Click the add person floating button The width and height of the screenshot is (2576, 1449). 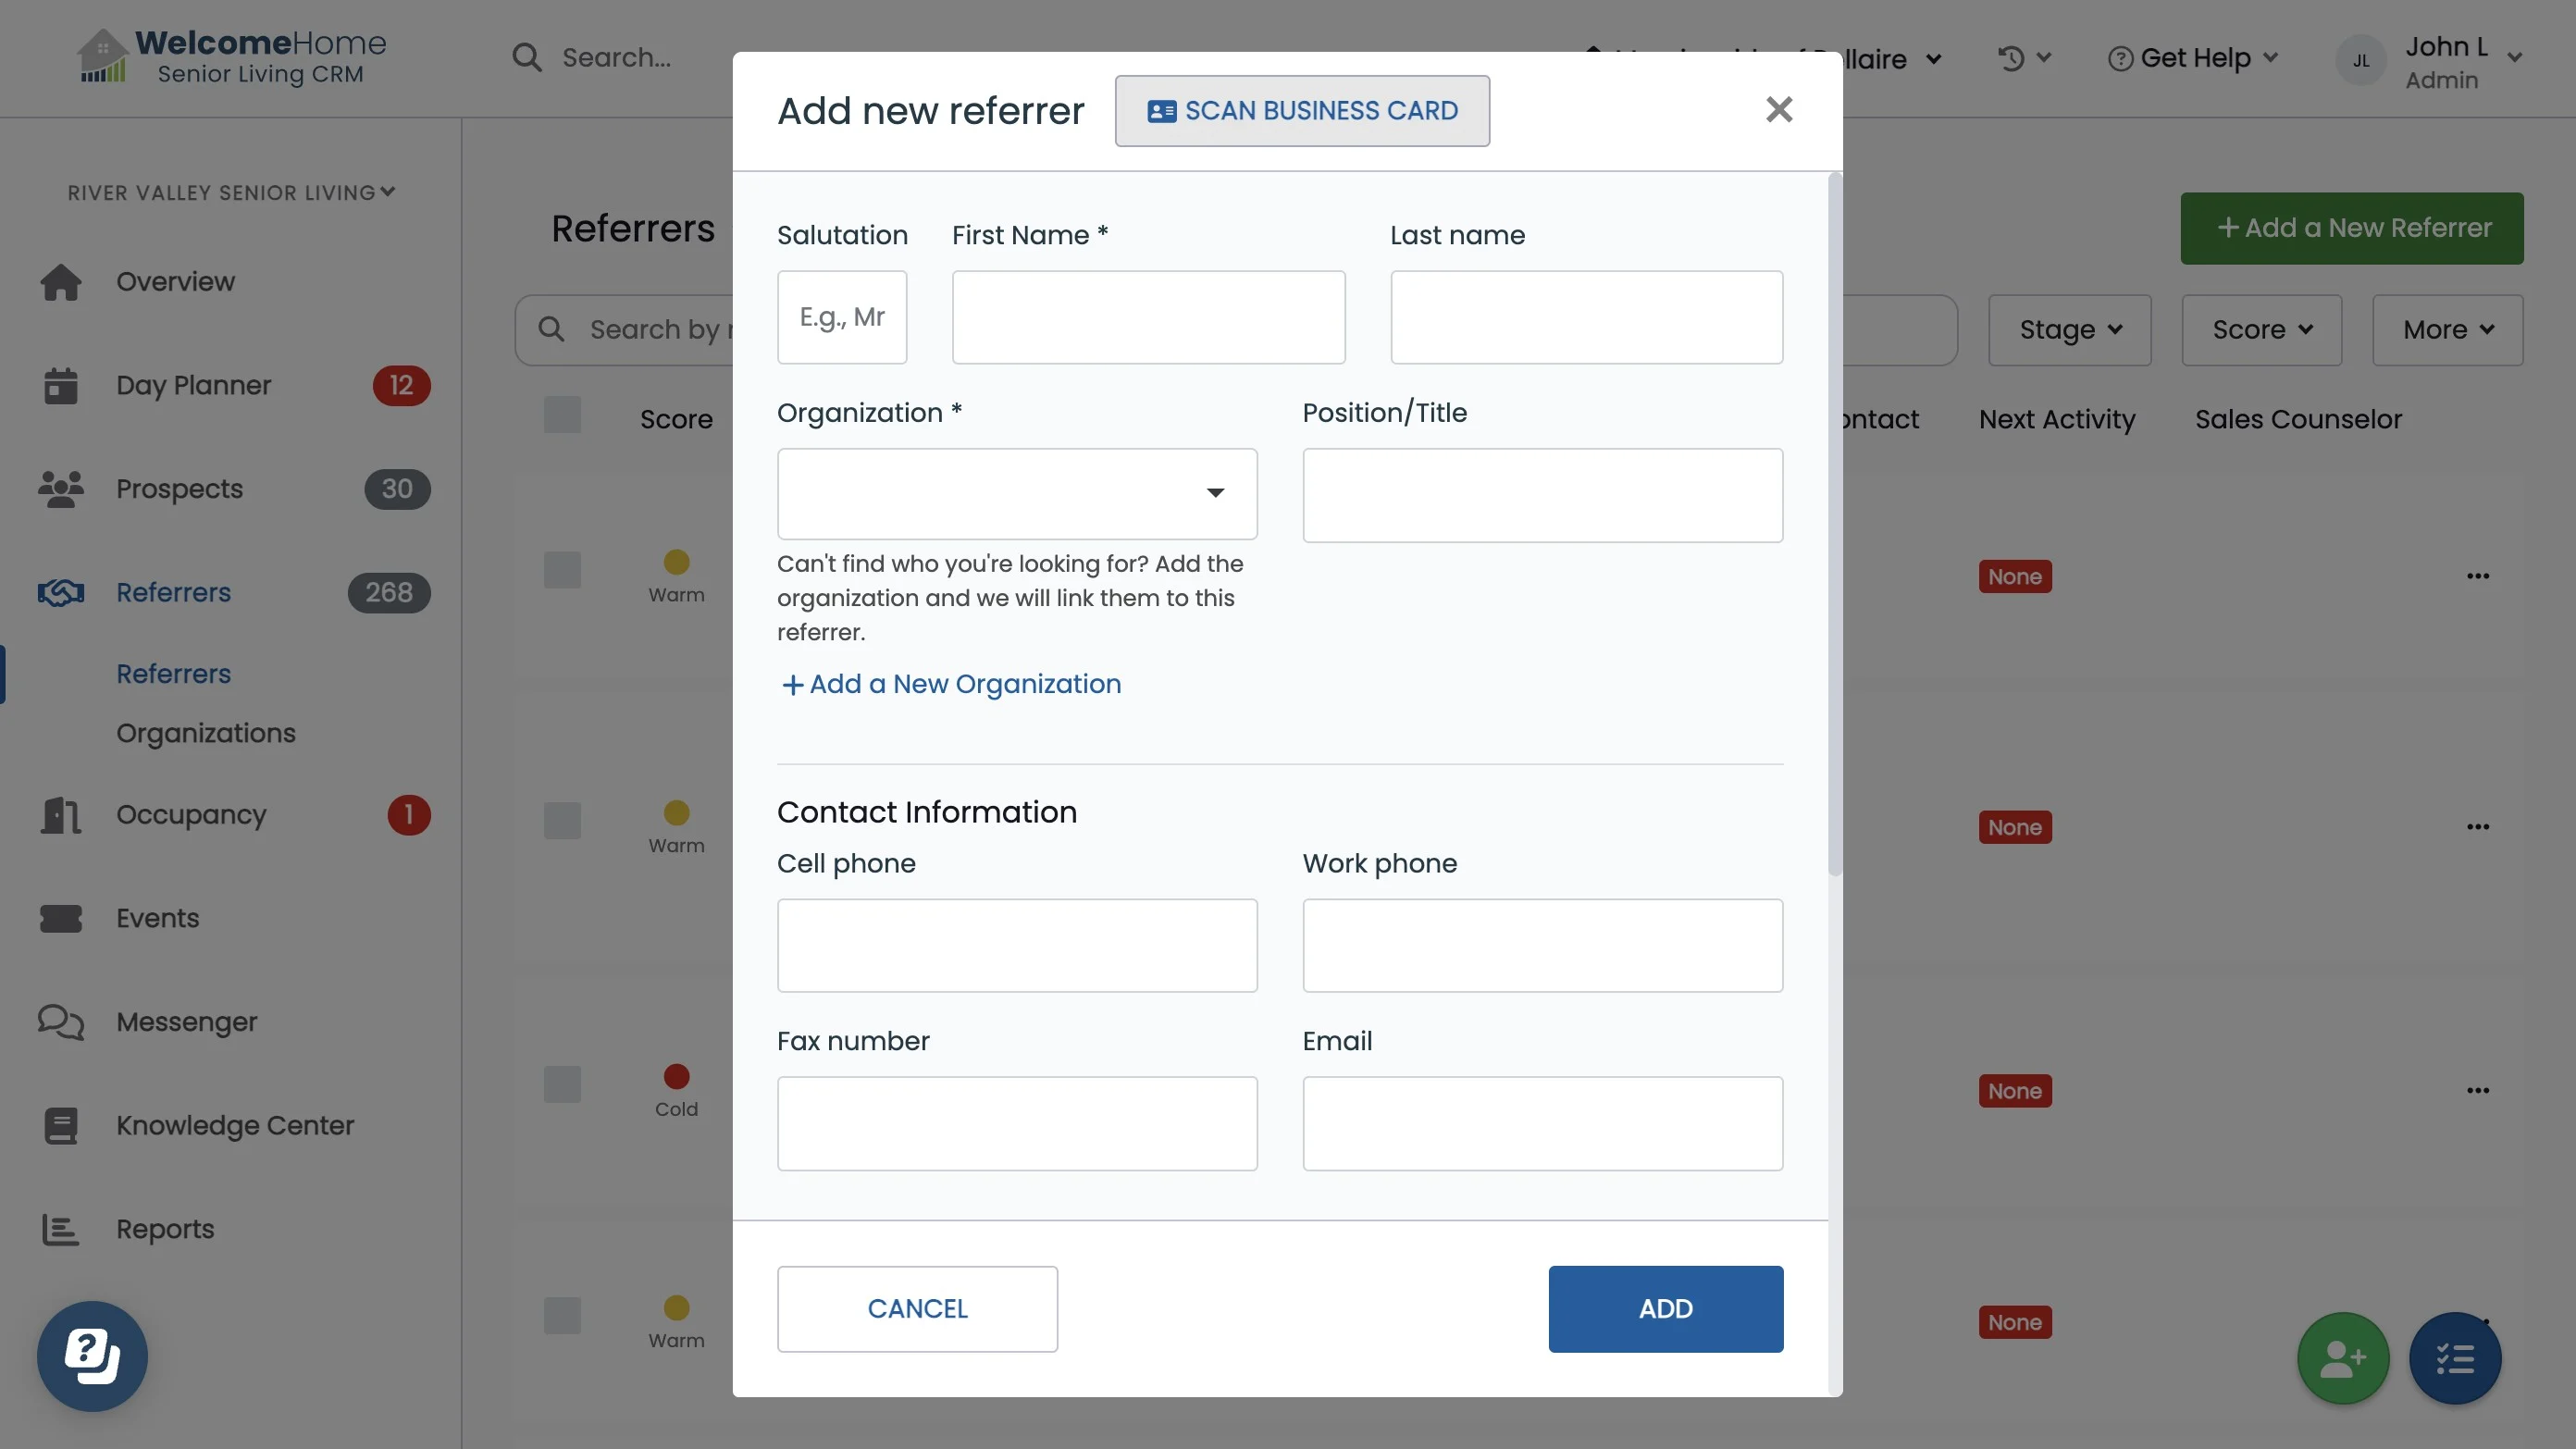pos(2343,1358)
